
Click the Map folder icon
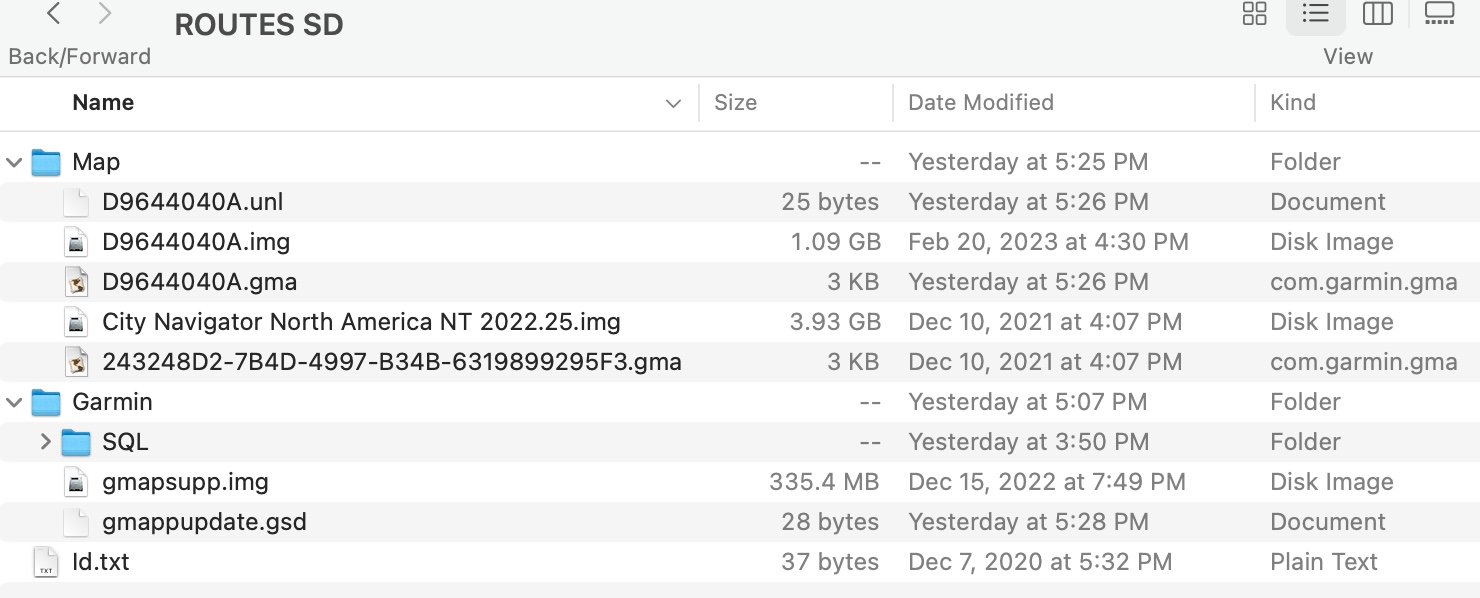pos(46,162)
